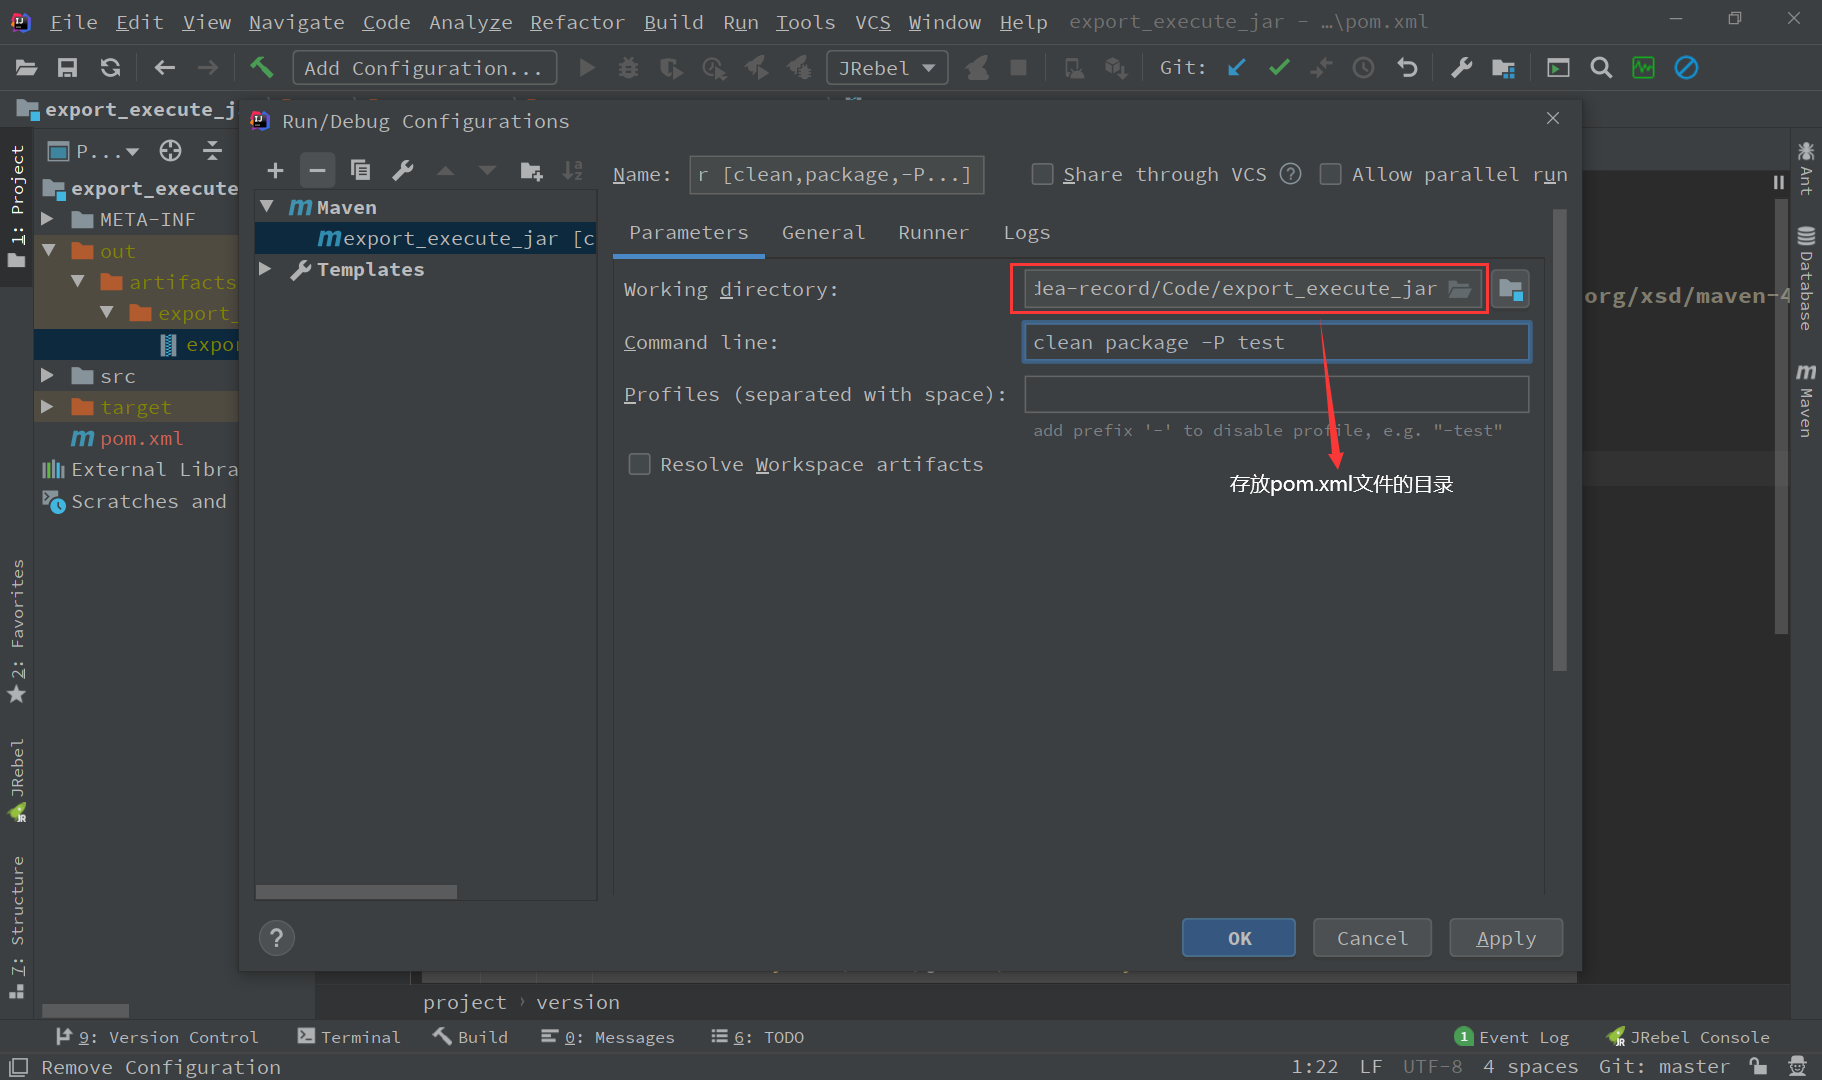Add new configuration with plus icon
The image size is (1822, 1080).
275,171
